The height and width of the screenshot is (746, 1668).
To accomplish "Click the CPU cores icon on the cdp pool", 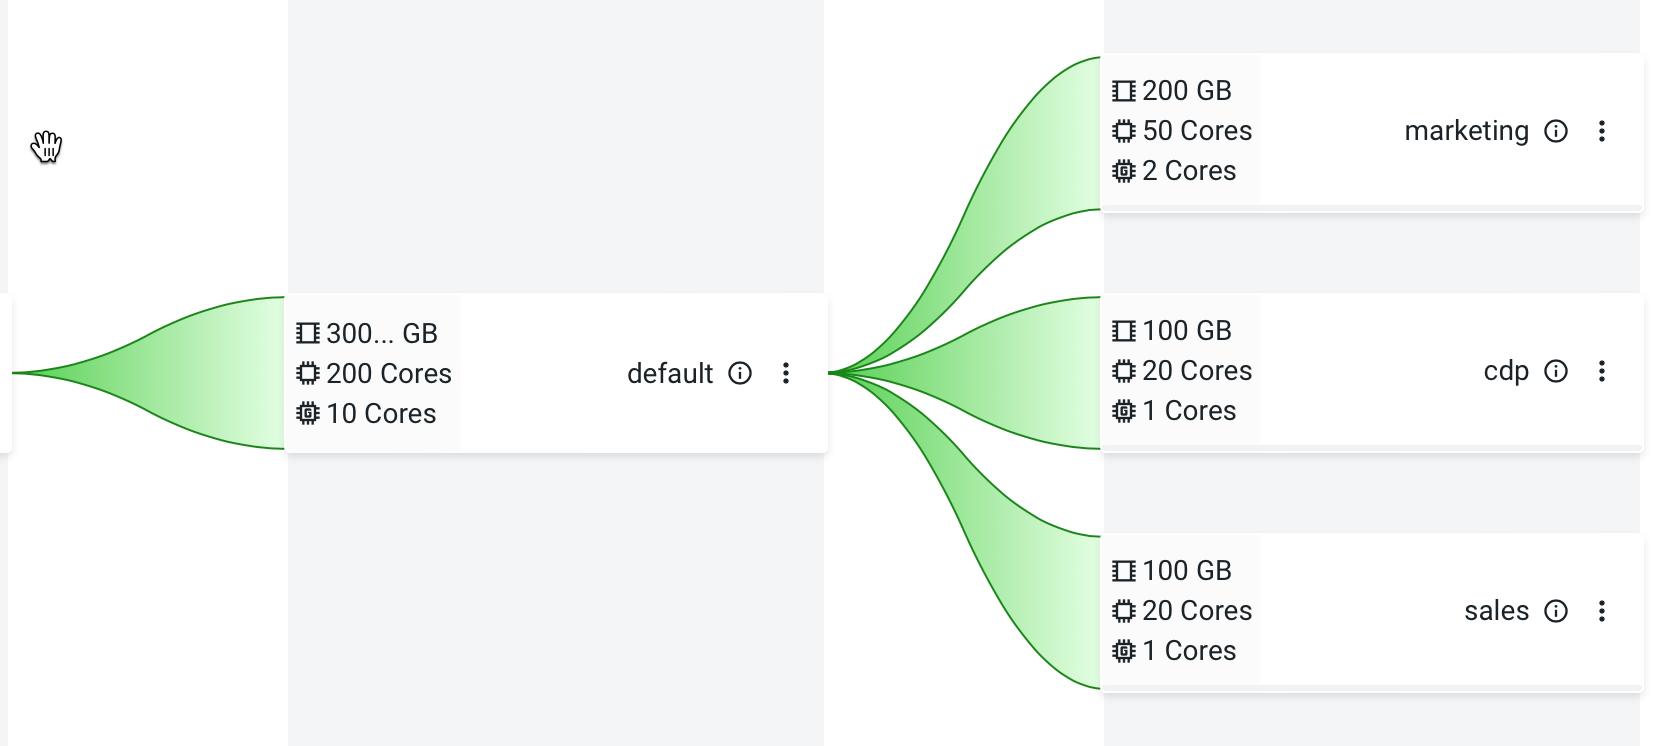I will click(1124, 370).
